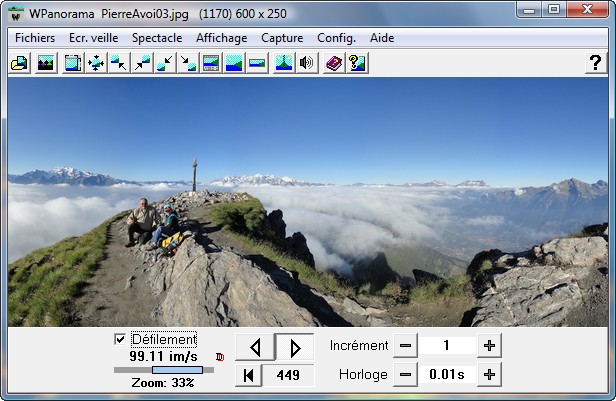Click the full-screen frame toolbar icon
Screen dimensions: 616x401
tap(72, 63)
